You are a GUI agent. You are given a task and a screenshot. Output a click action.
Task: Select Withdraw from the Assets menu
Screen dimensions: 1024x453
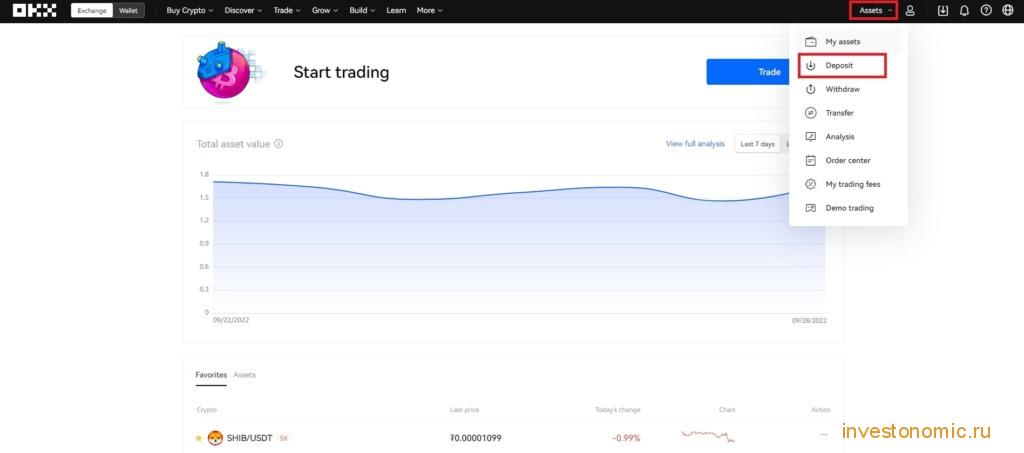pos(842,89)
